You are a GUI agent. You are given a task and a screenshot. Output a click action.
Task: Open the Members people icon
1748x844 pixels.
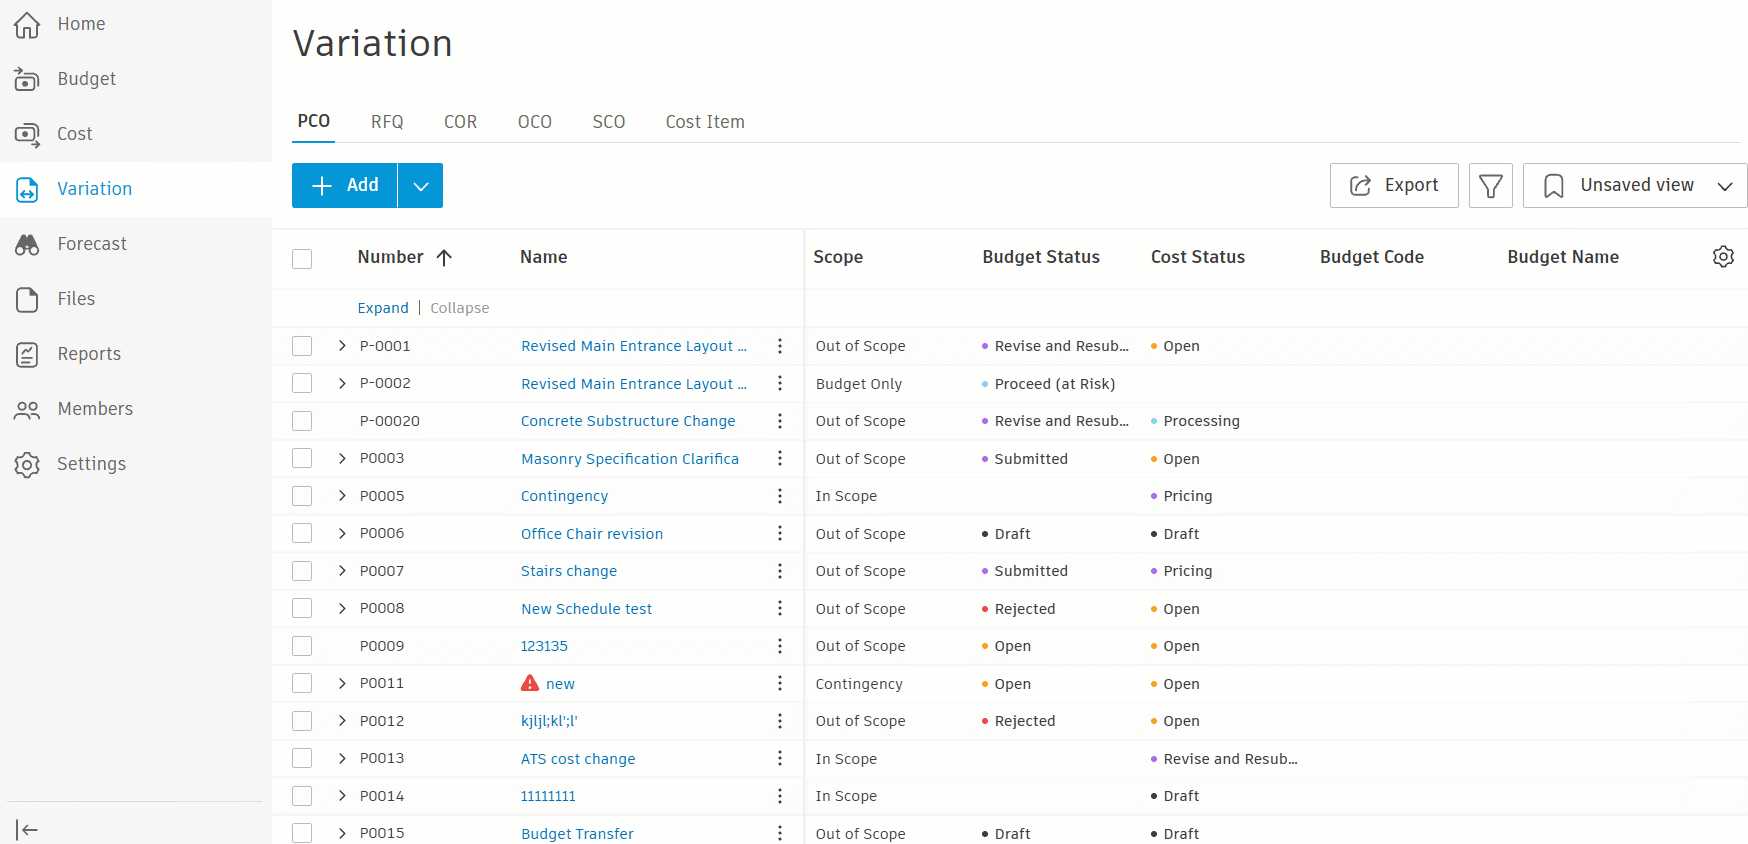(27, 409)
